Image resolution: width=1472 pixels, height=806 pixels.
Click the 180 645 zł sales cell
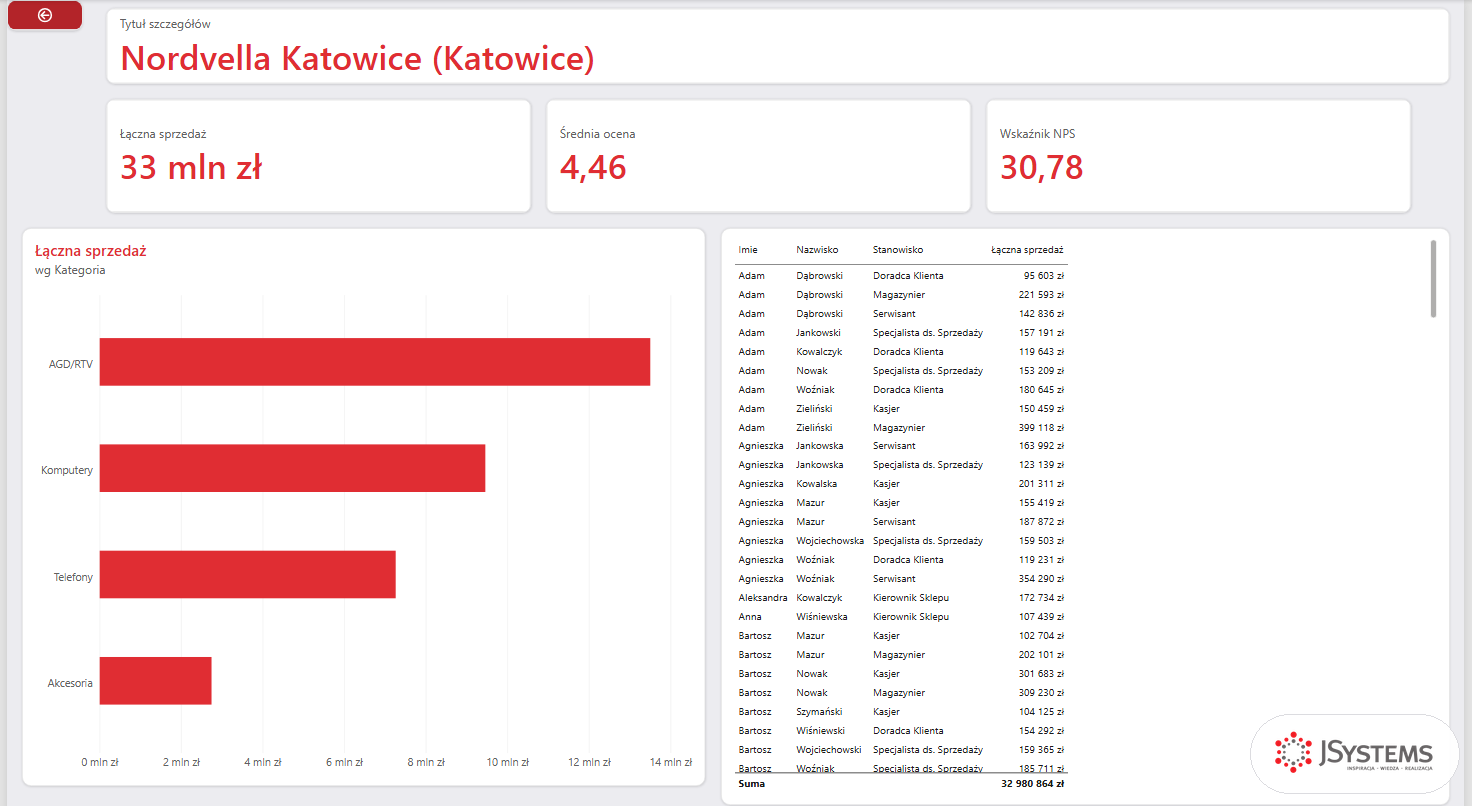[1041, 390]
